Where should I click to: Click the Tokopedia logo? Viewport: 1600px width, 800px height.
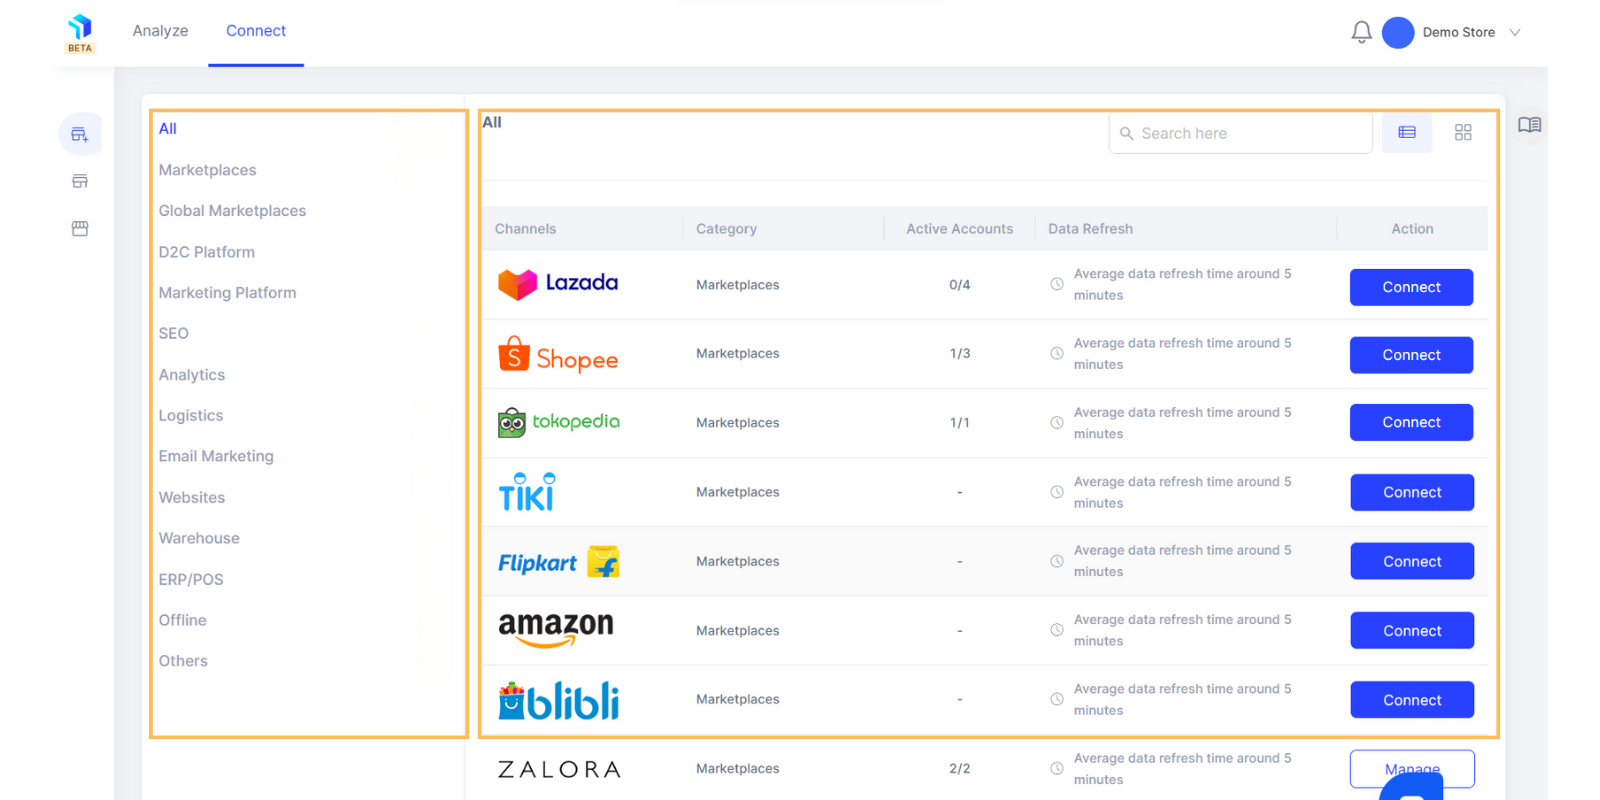[558, 422]
